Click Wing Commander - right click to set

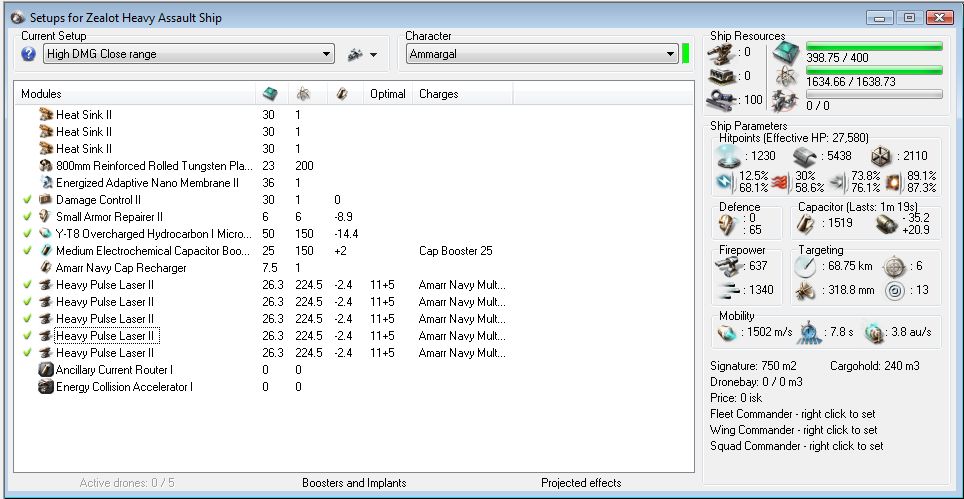click(794, 430)
